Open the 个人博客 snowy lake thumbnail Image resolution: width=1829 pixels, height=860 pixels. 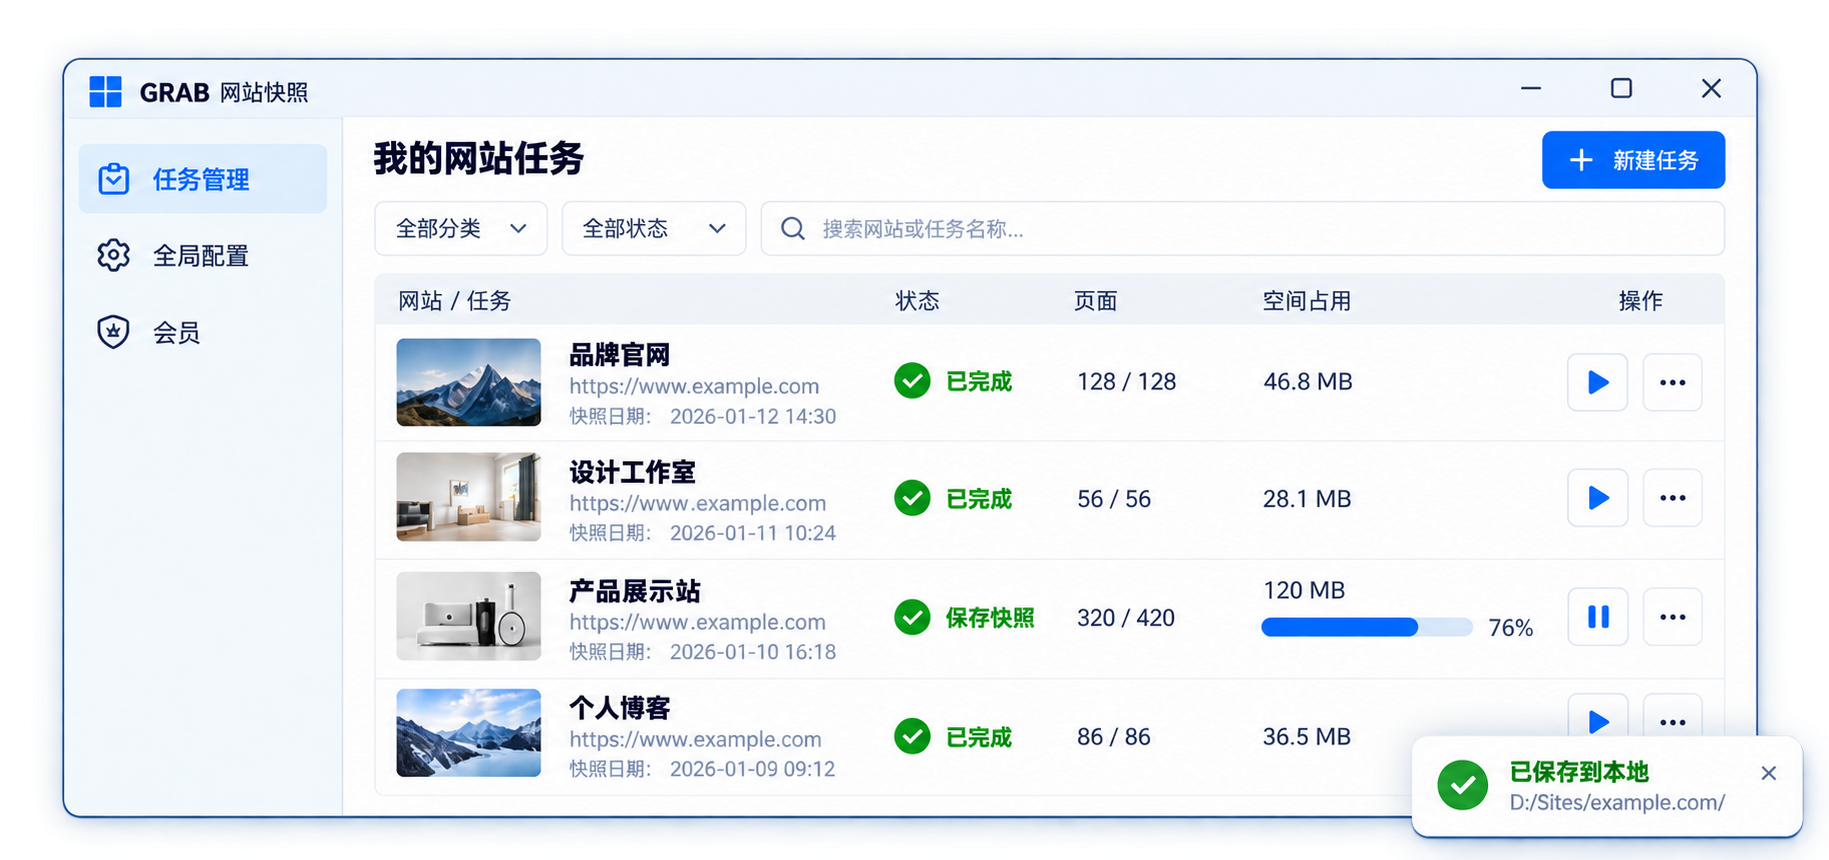pos(469,733)
